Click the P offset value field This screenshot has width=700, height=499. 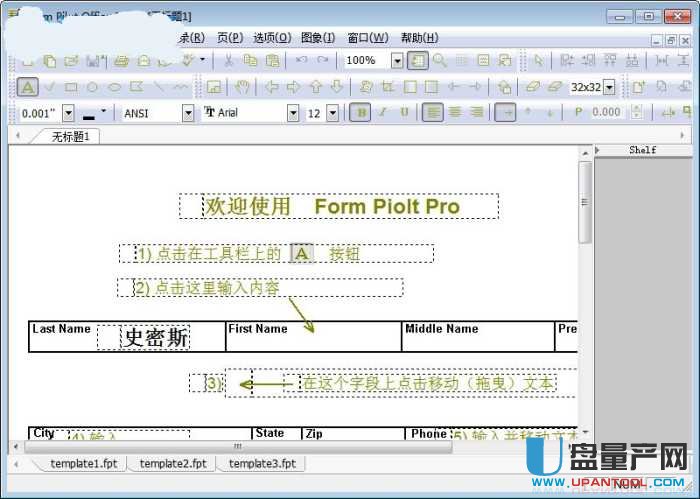[606, 113]
